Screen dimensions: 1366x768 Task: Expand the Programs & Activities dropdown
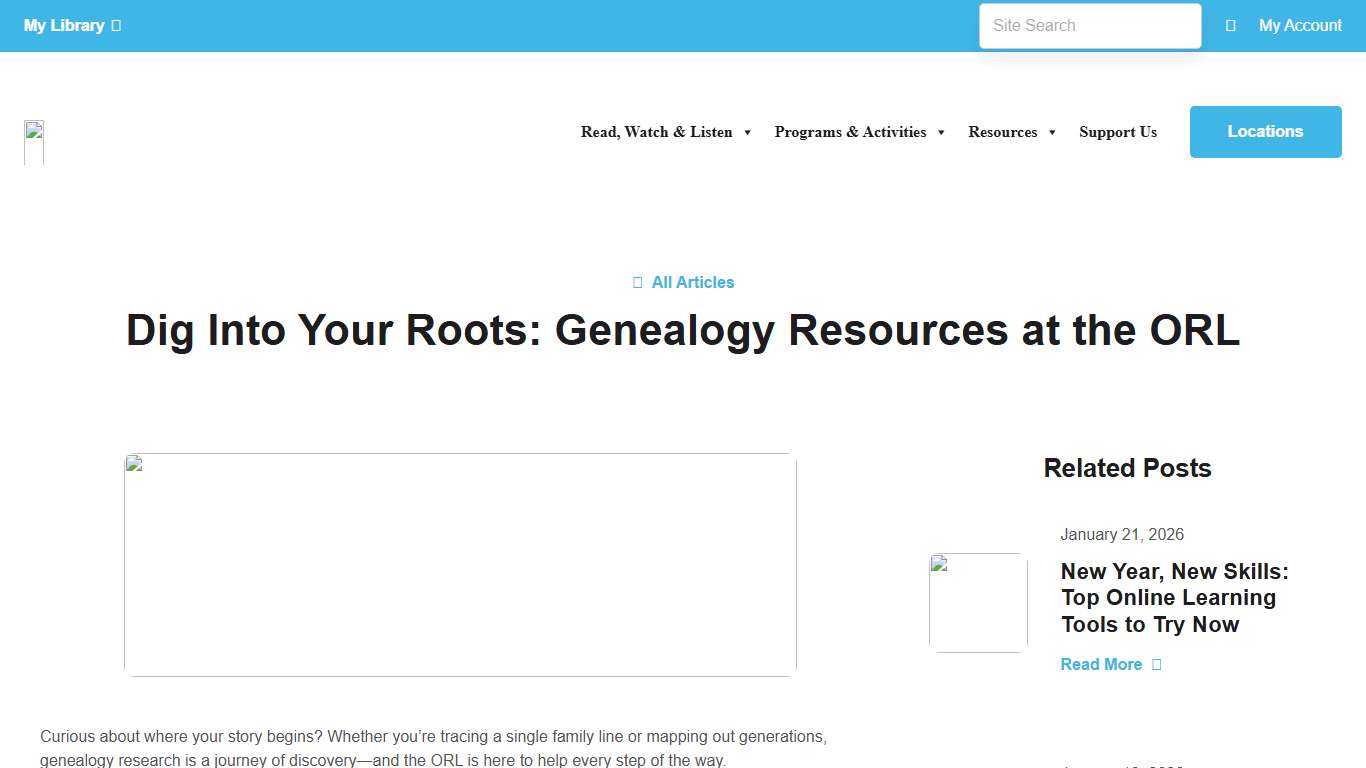click(x=850, y=132)
